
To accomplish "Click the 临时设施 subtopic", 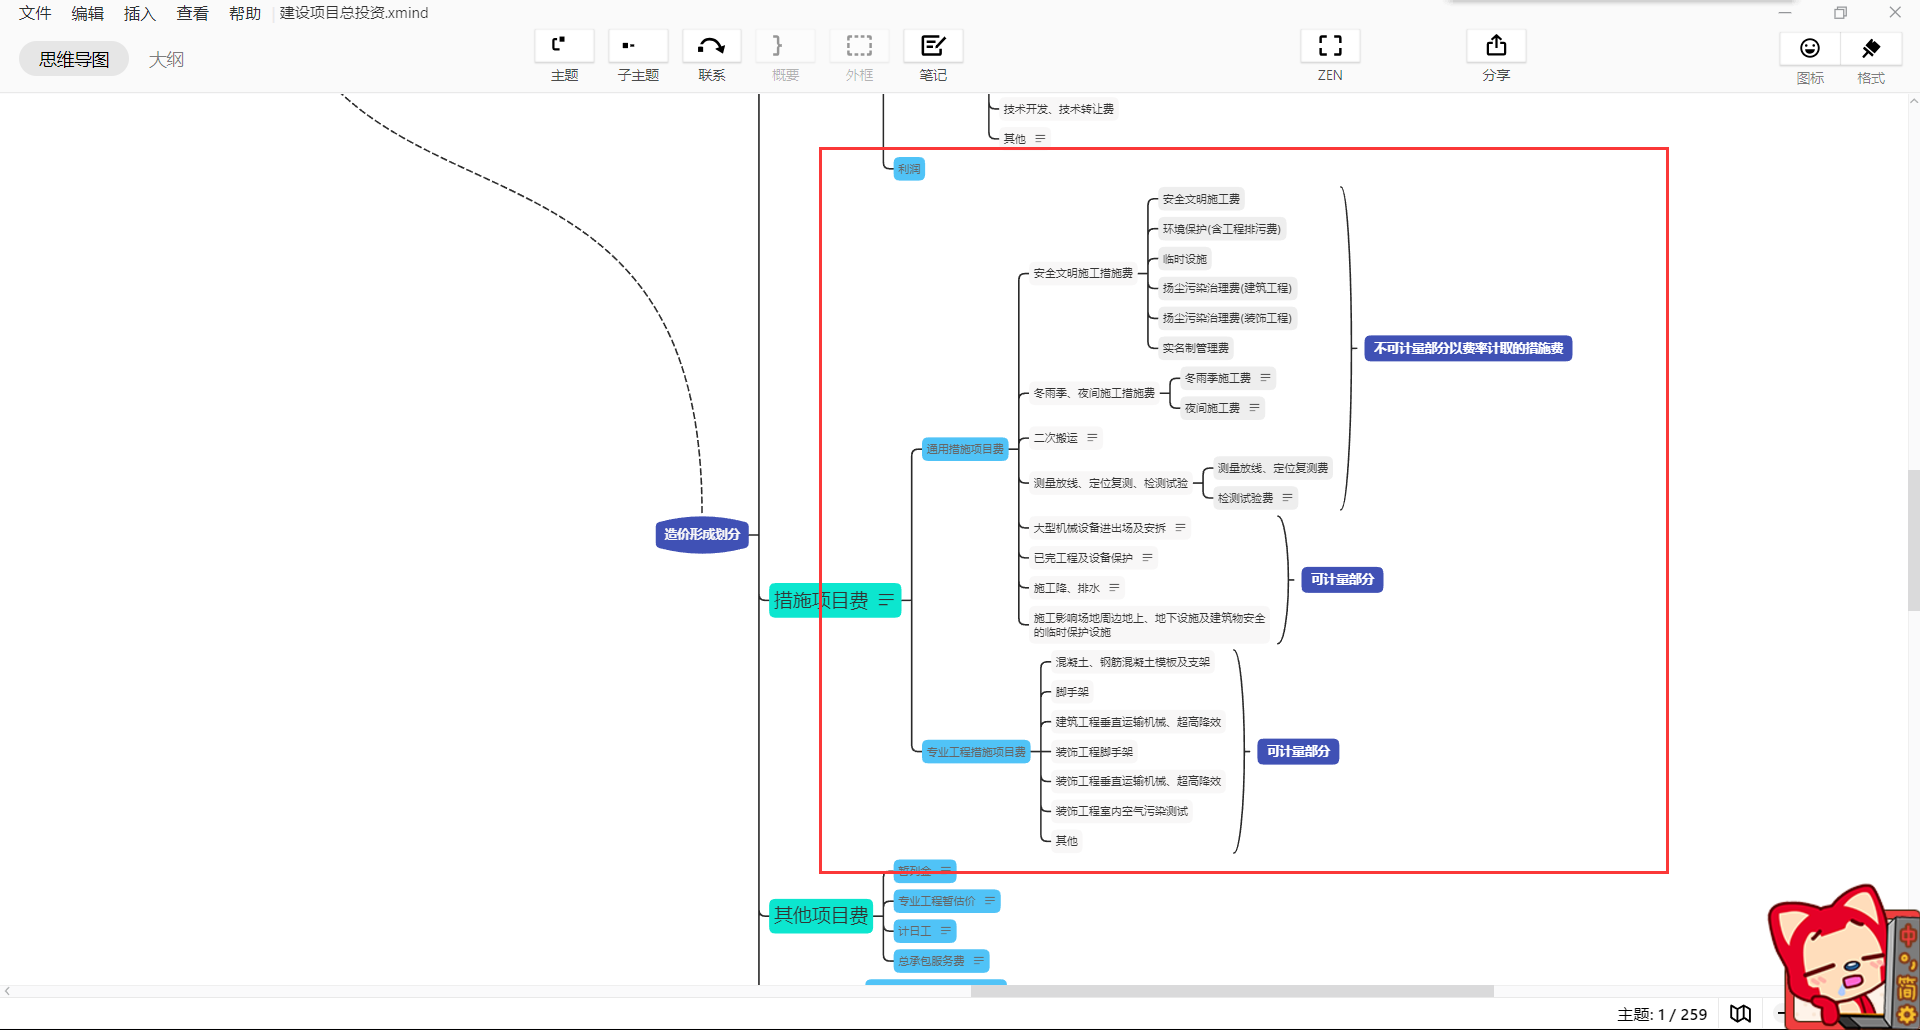I will point(1185,259).
